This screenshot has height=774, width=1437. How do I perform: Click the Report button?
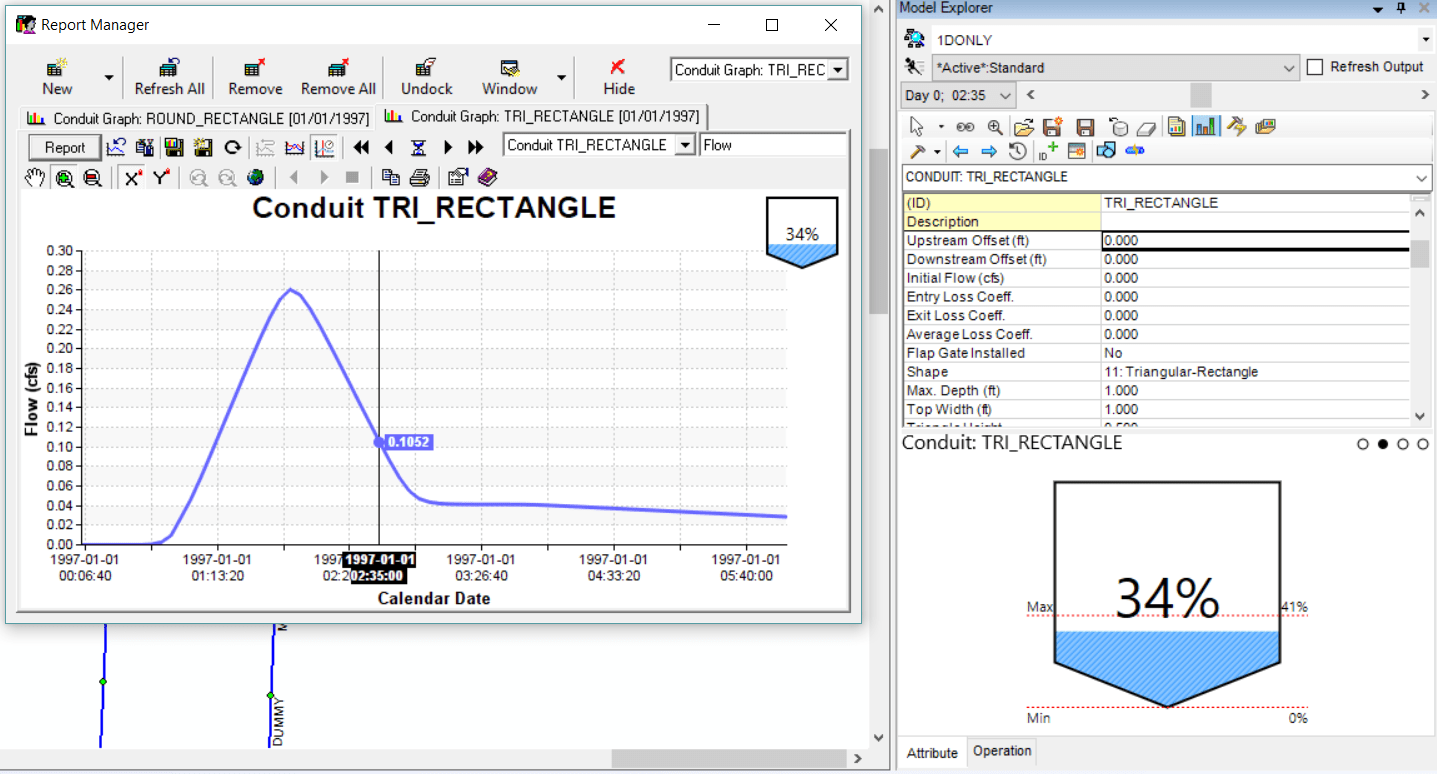(65, 147)
